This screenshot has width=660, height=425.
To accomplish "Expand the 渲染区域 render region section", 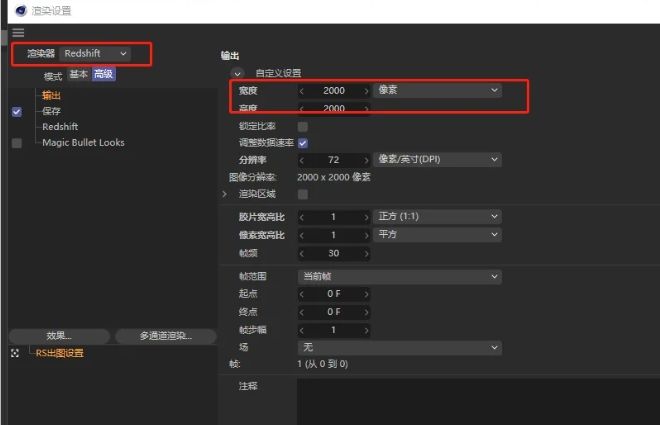I will click(224, 194).
